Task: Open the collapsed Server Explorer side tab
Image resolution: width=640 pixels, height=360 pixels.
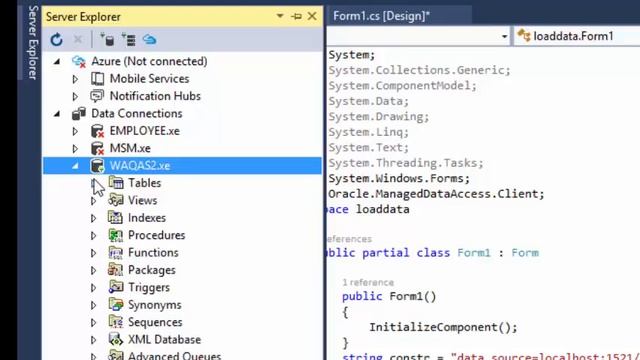Action: [33, 42]
